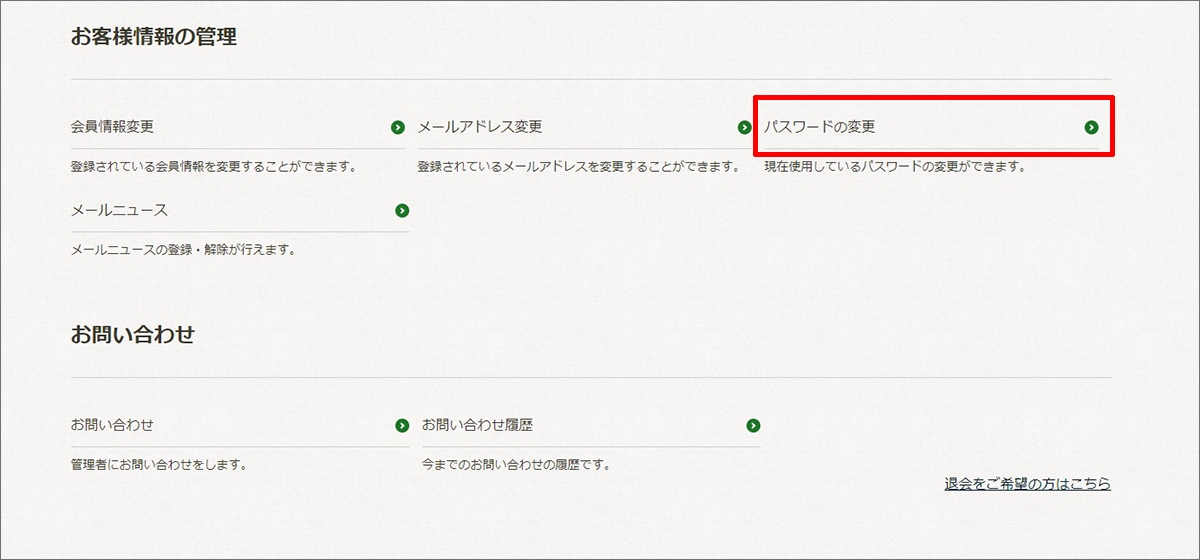1200x560 pixels.
Task: Click the green arrow icon beside メールアドレス変更
Action: (x=744, y=127)
